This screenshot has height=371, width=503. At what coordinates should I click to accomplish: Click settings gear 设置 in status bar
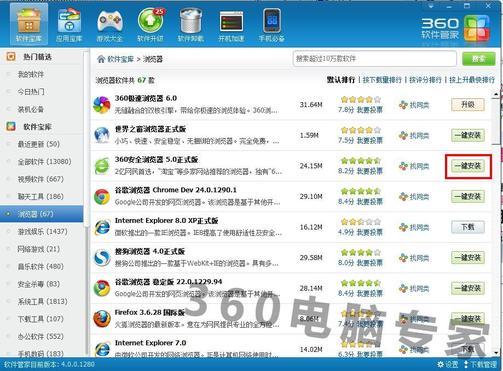click(448, 364)
